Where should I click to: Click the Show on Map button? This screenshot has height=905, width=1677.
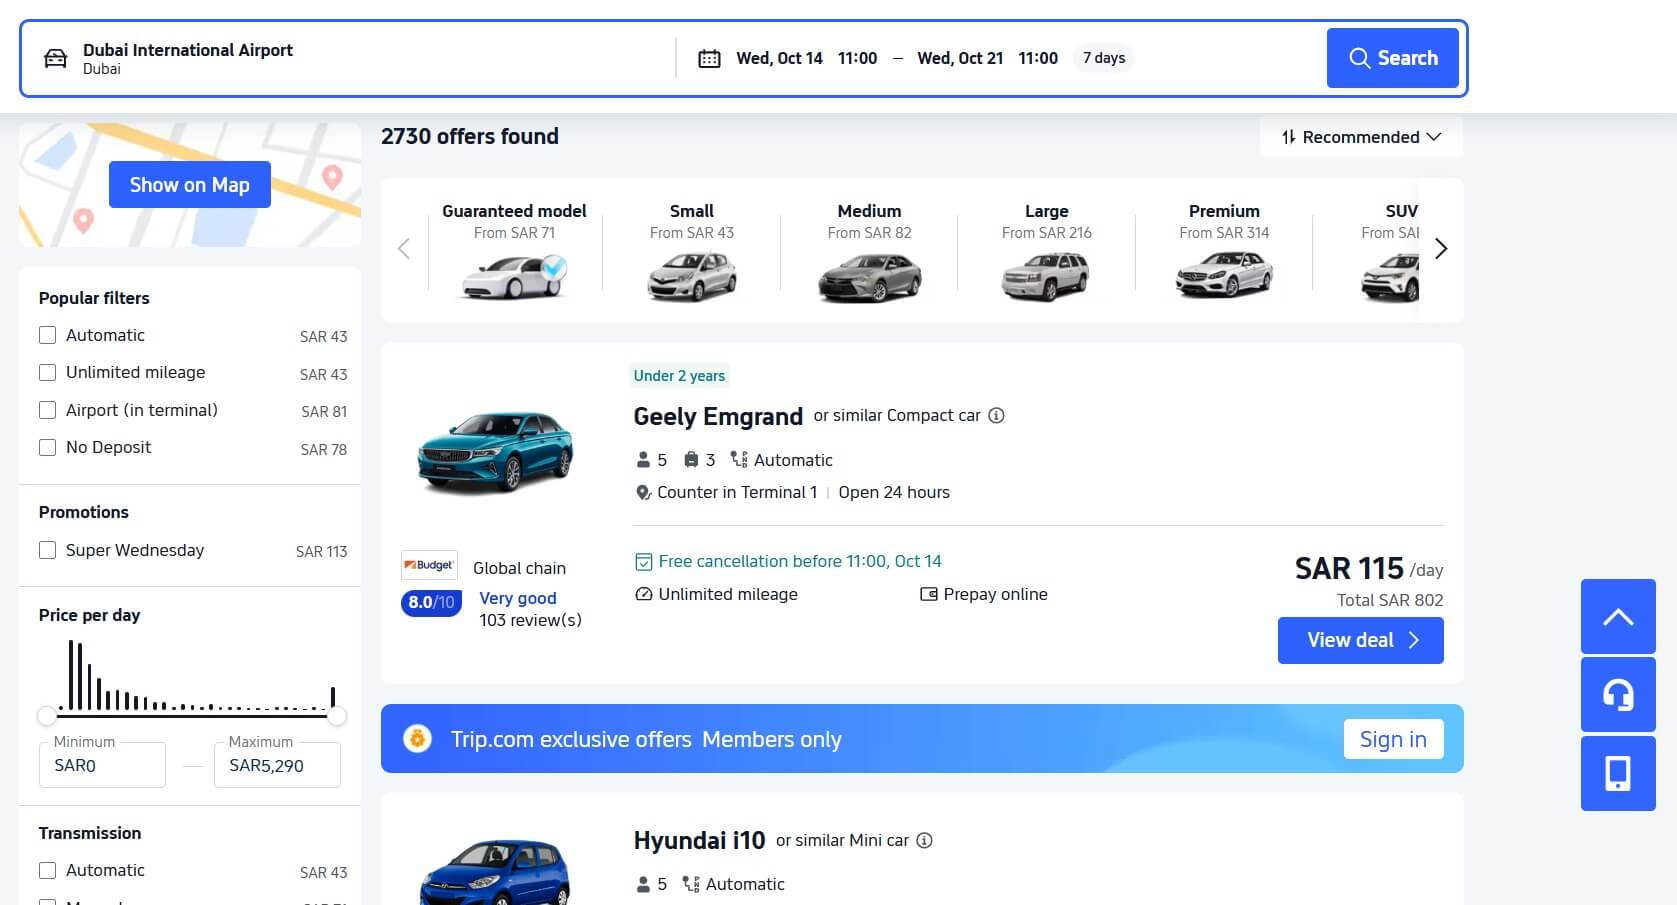coord(190,185)
